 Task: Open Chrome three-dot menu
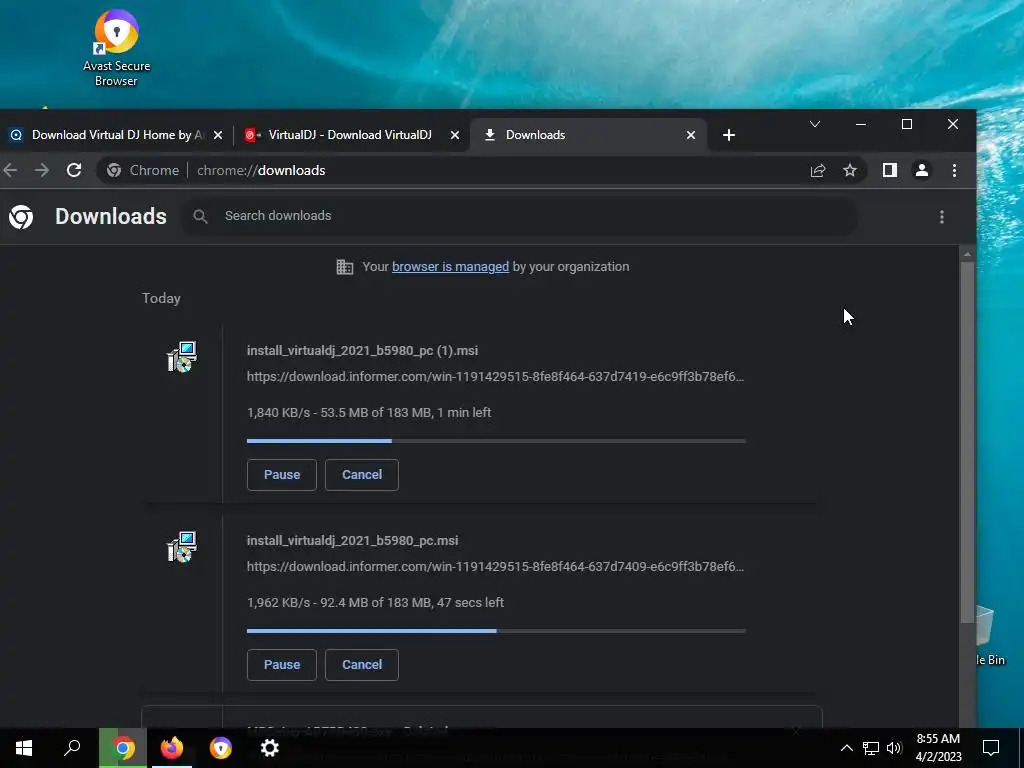click(x=954, y=170)
